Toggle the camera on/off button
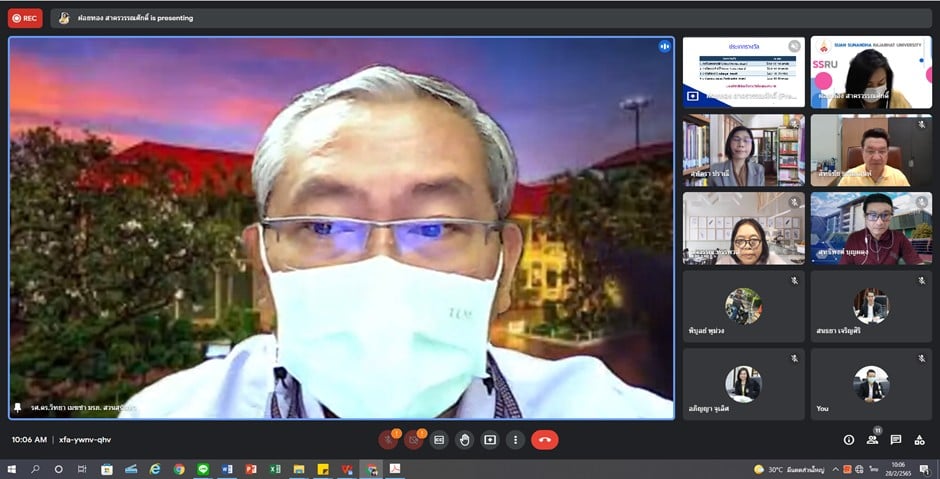The width and height of the screenshot is (940, 479). point(413,440)
